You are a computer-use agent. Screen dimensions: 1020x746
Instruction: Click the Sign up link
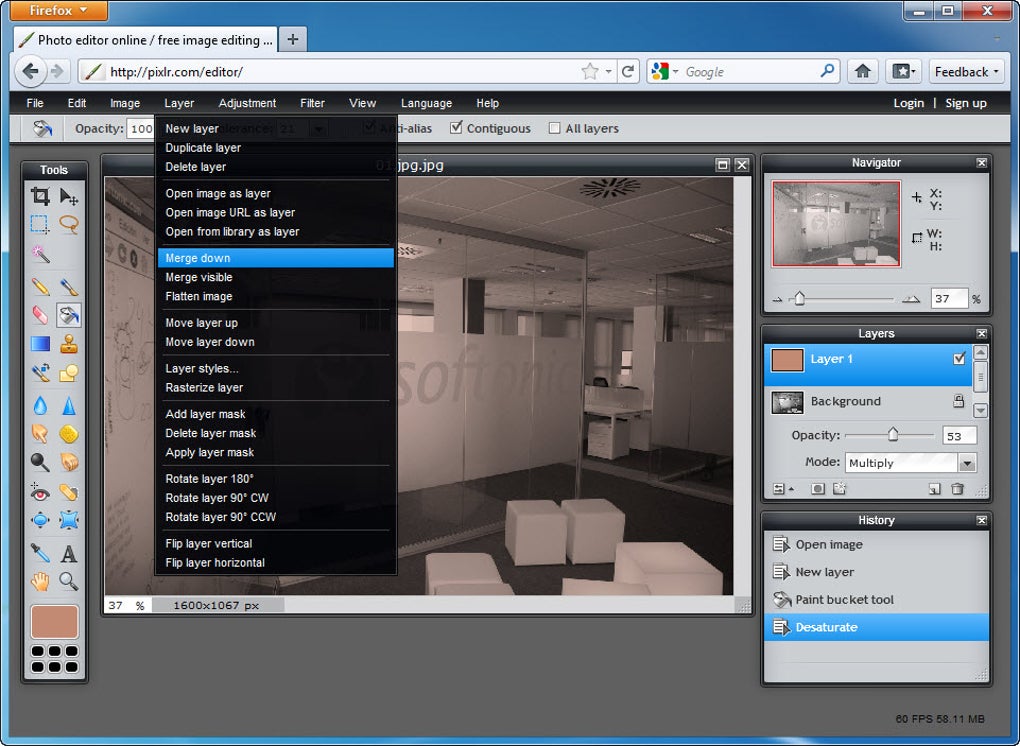(x=965, y=103)
